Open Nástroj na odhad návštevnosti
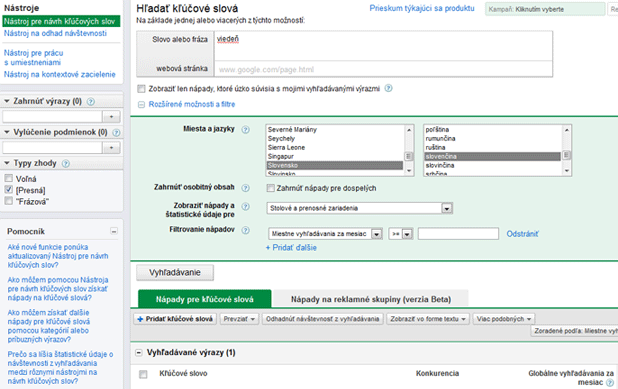The height and width of the screenshot is (389, 618). tap(55, 34)
